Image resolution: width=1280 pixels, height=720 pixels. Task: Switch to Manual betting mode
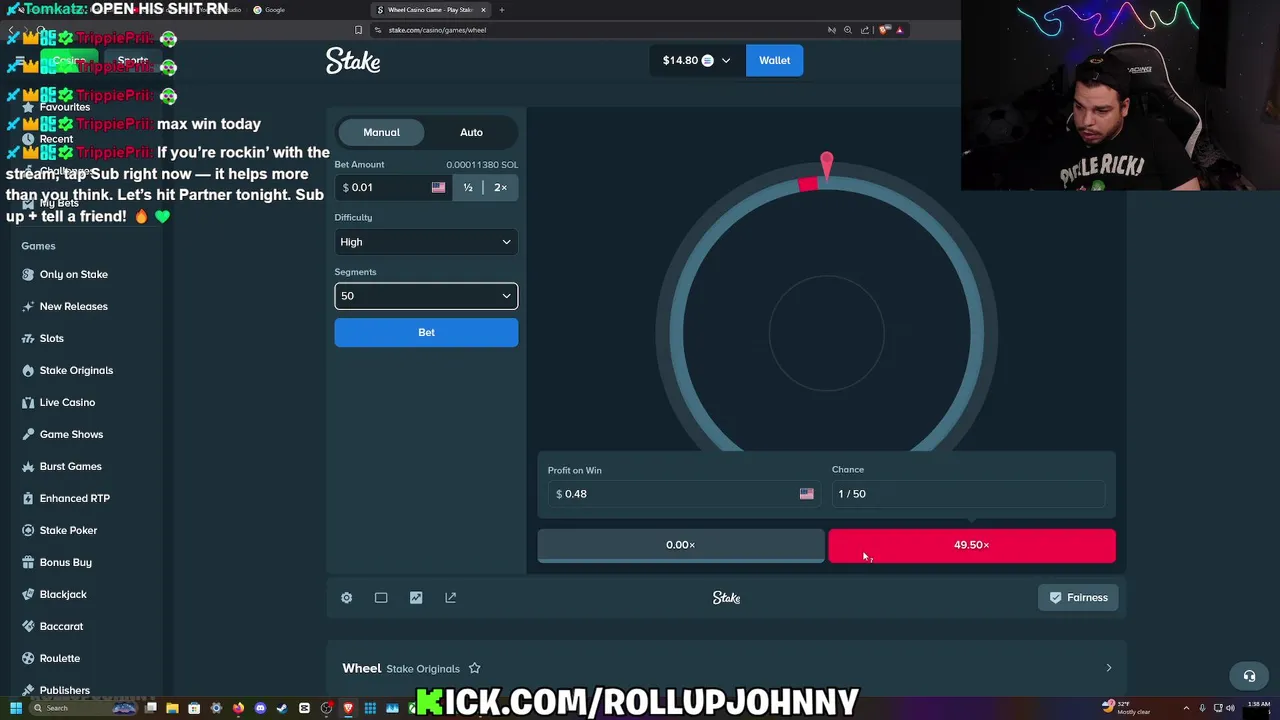[381, 132]
